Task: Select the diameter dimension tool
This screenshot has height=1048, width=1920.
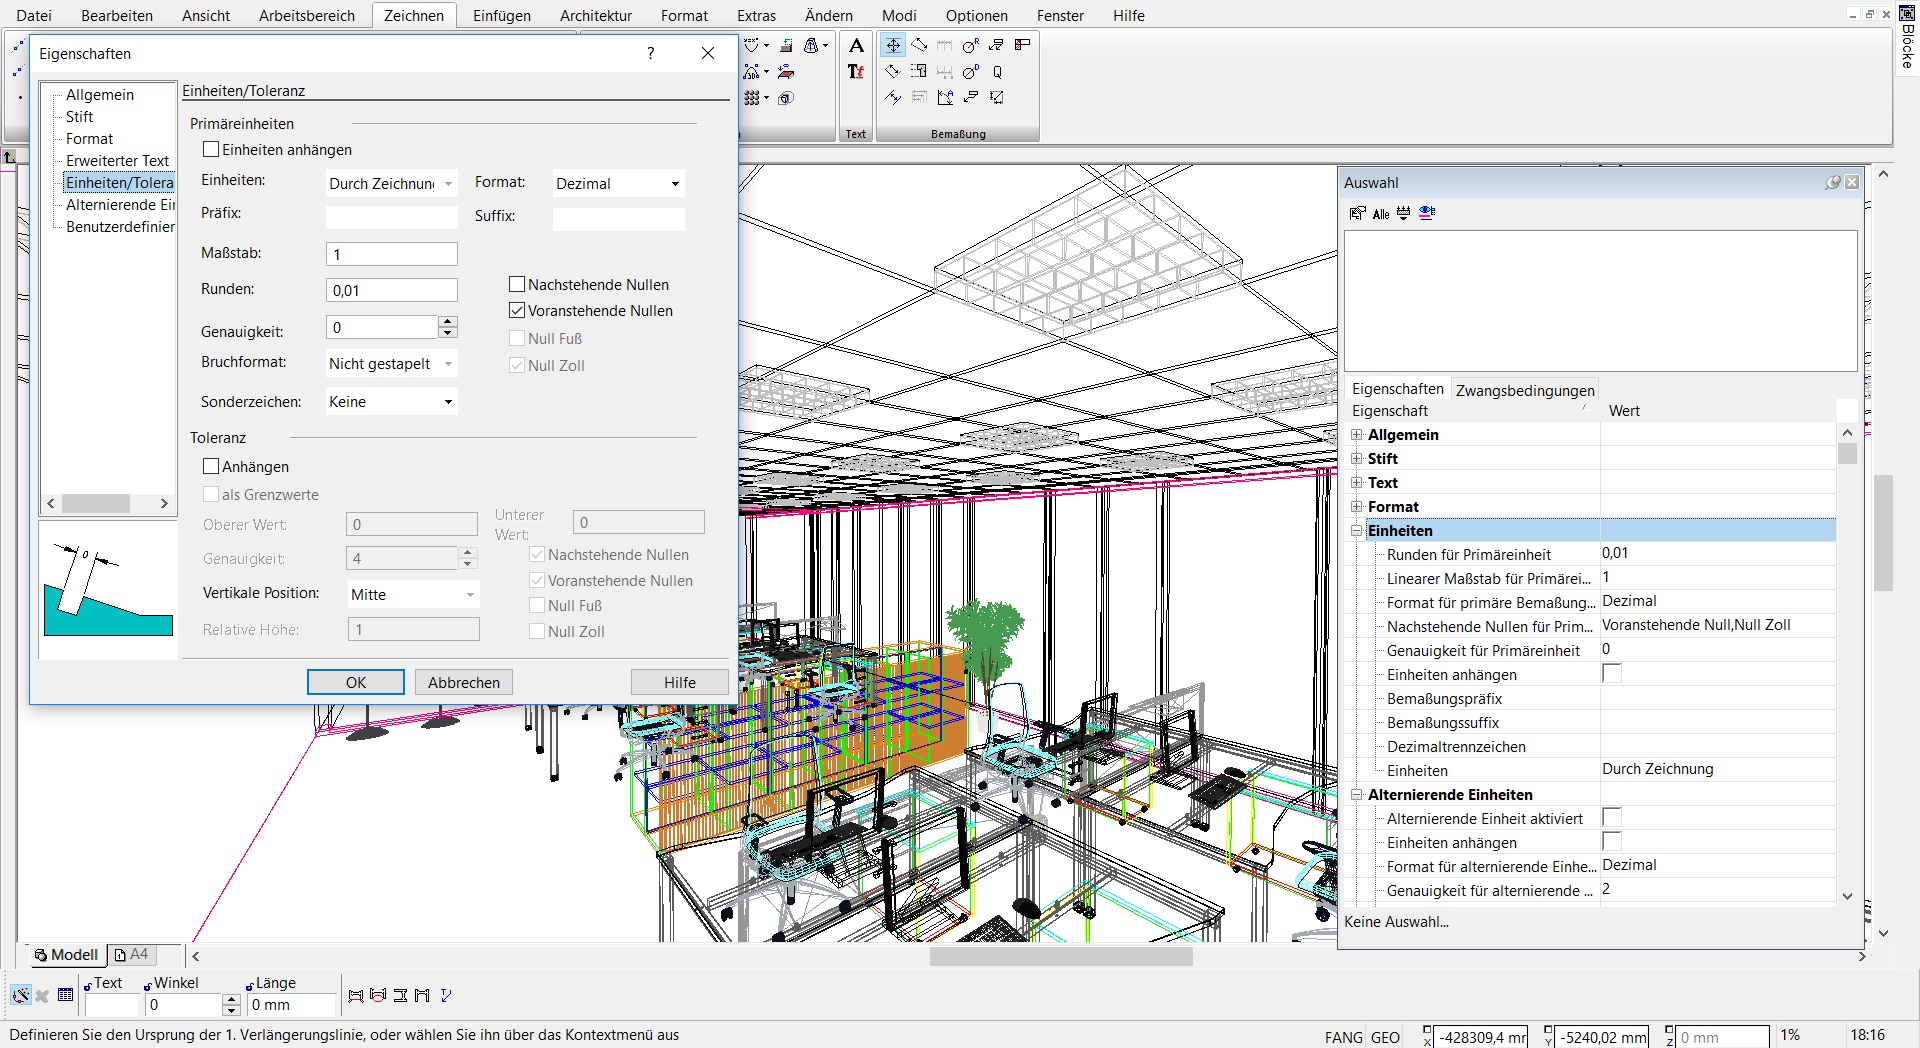Action: click(970, 72)
